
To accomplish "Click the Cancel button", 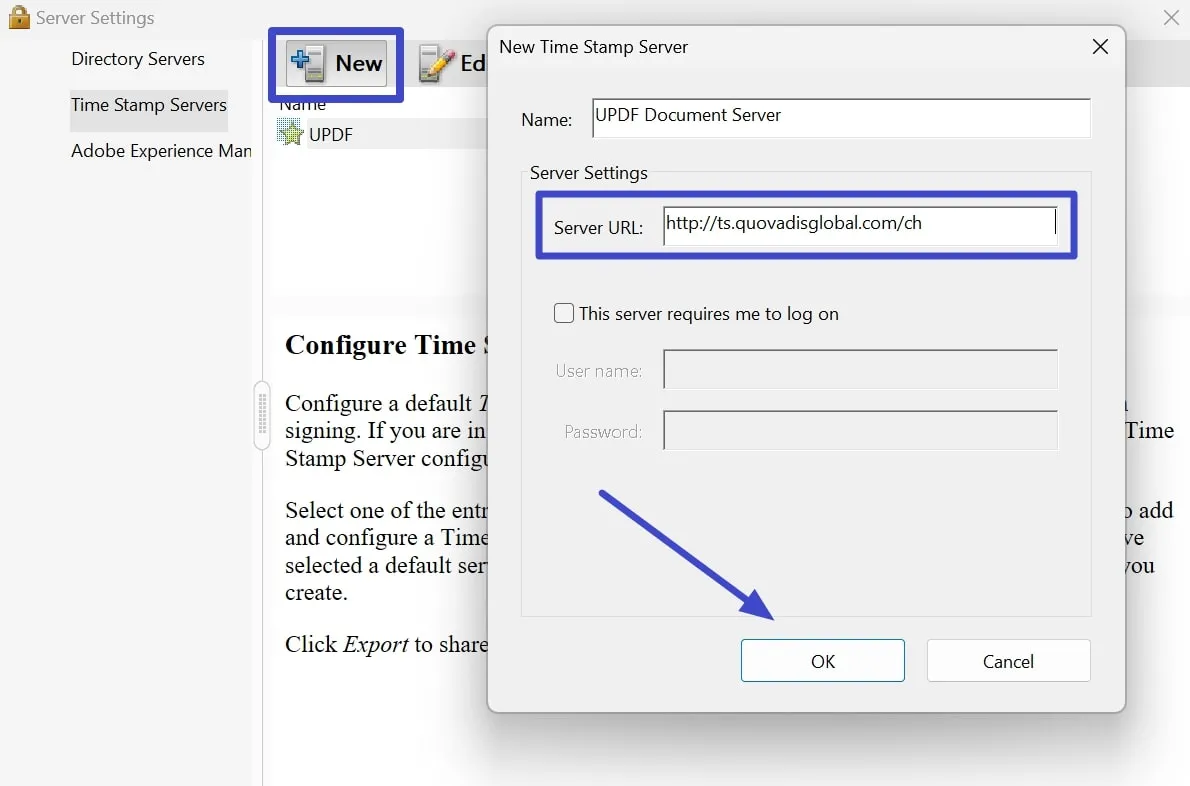I will point(1007,661).
